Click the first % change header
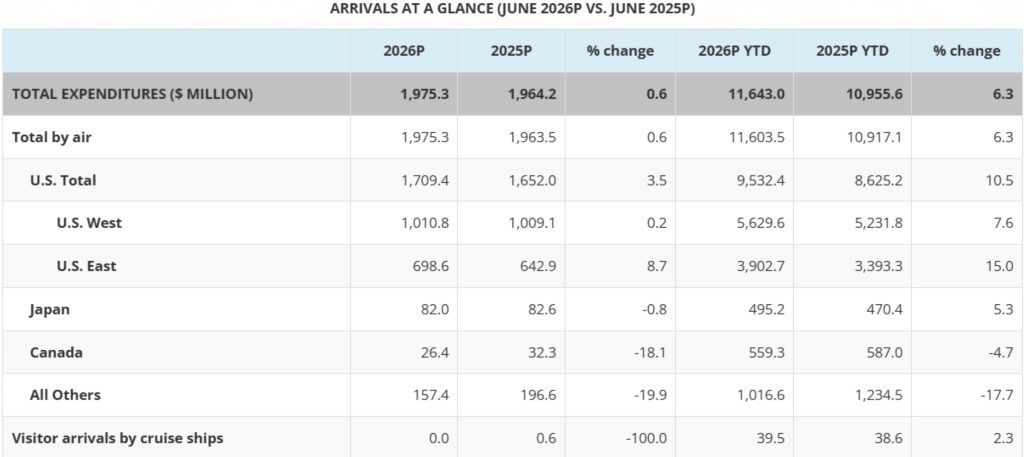Viewport: 1024px width, 457px height. click(620, 51)
